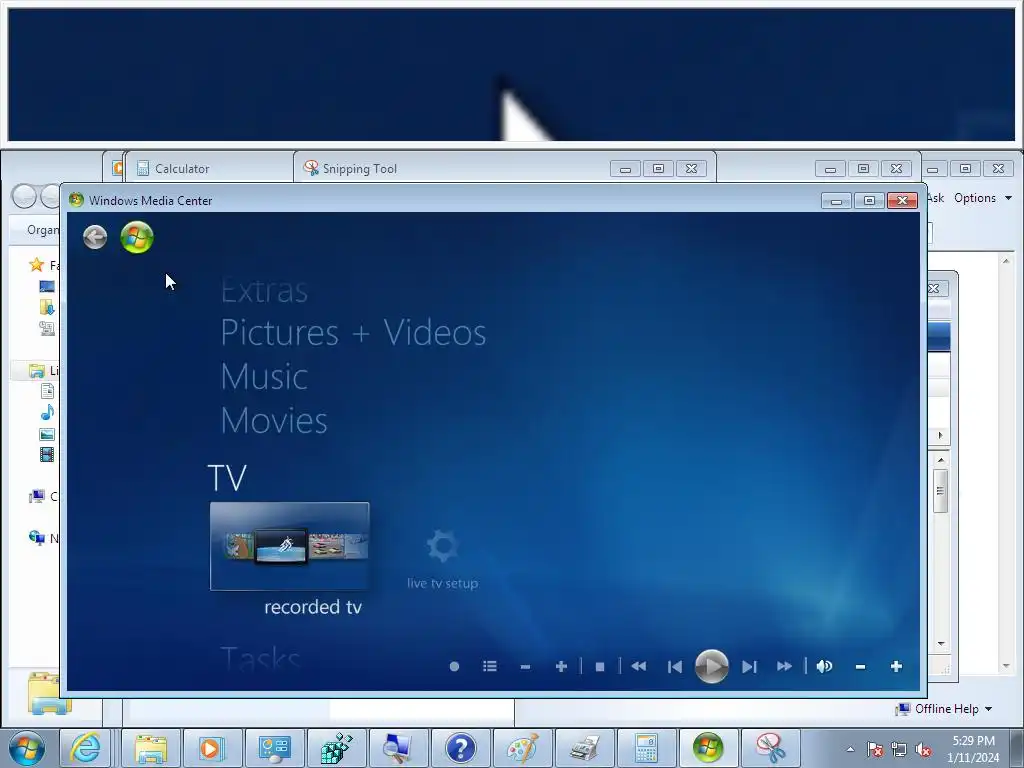The image size is (1024, 768).
Task: Show hidden tray icons arrow
Action: coord(850,749)
